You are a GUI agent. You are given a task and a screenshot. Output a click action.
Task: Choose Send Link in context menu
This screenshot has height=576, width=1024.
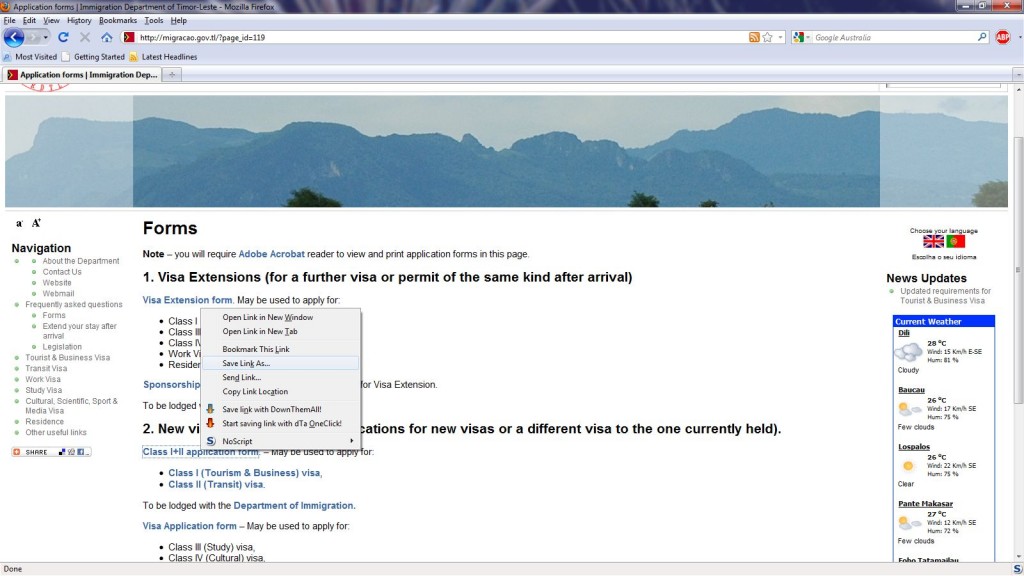click(x=281, y=377)
